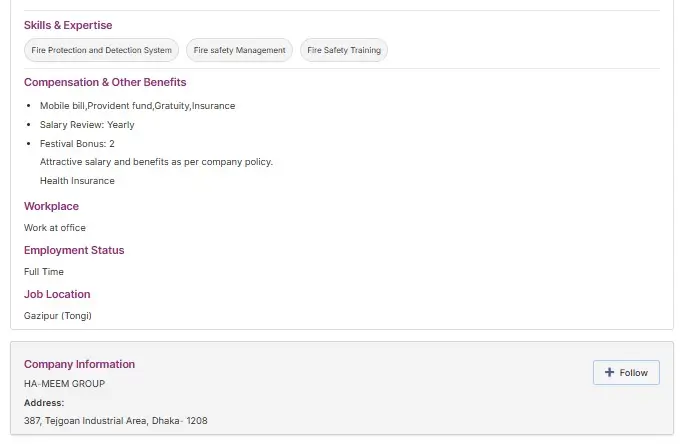Click the Work at office text

click(x=55, y=228)
